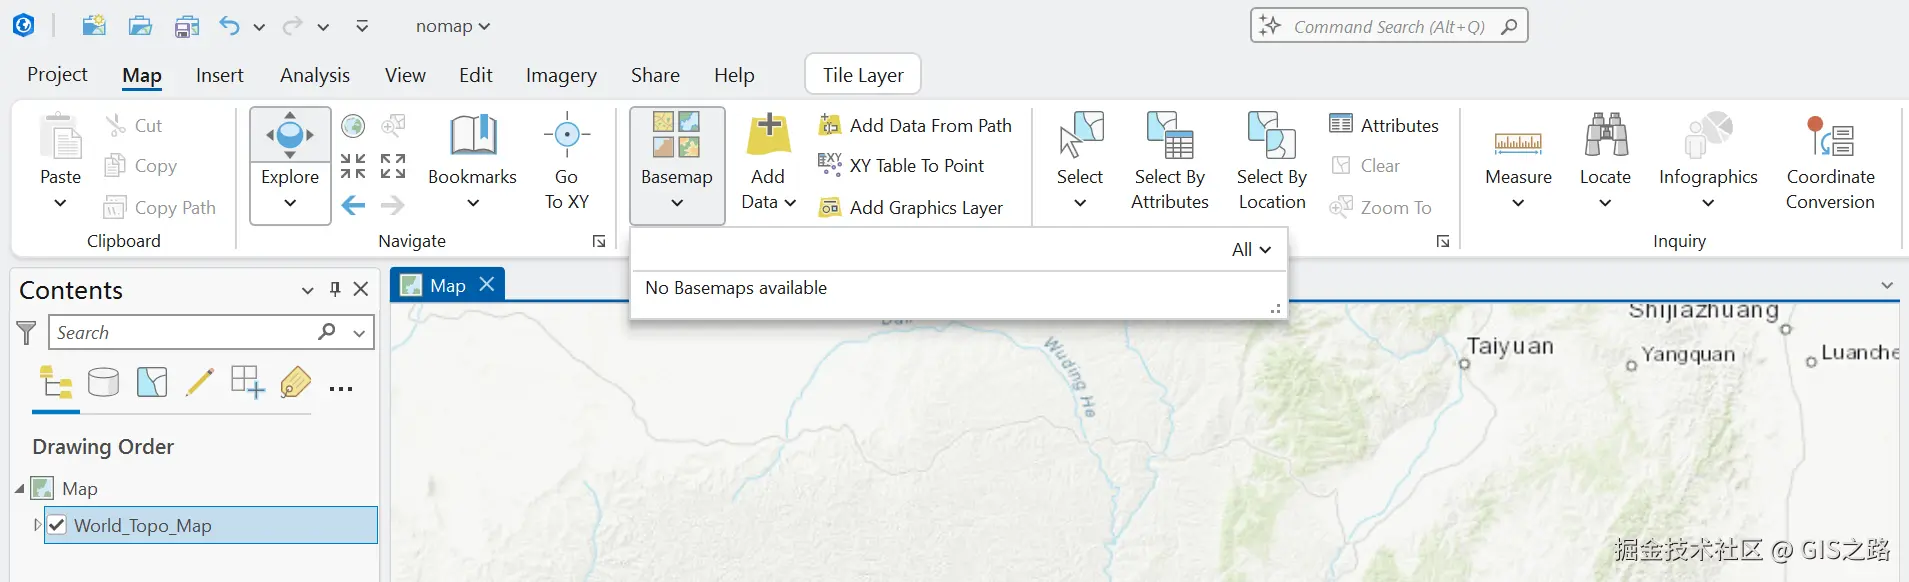Open the Measure tool
Image resolution: width=1909 pixels, height=582 pixels.
[x=1518, y=160]
